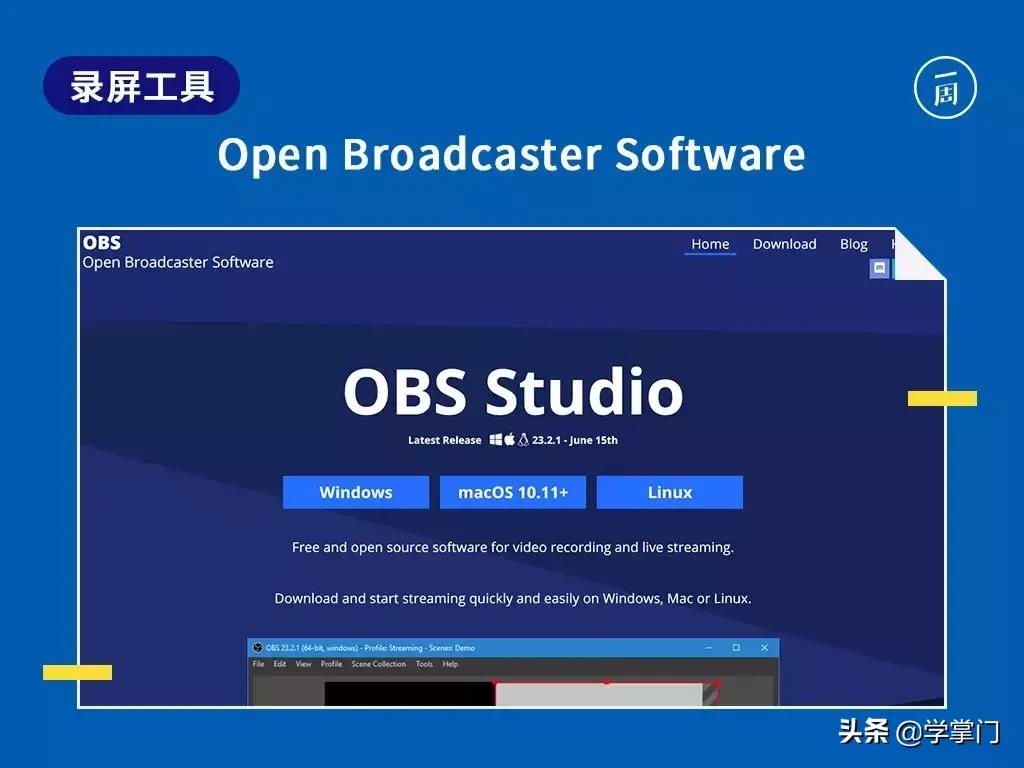The image size is (1024, 768).
Task: Maximize the OBS 23.2.1 window
Action: pos(736,648)
